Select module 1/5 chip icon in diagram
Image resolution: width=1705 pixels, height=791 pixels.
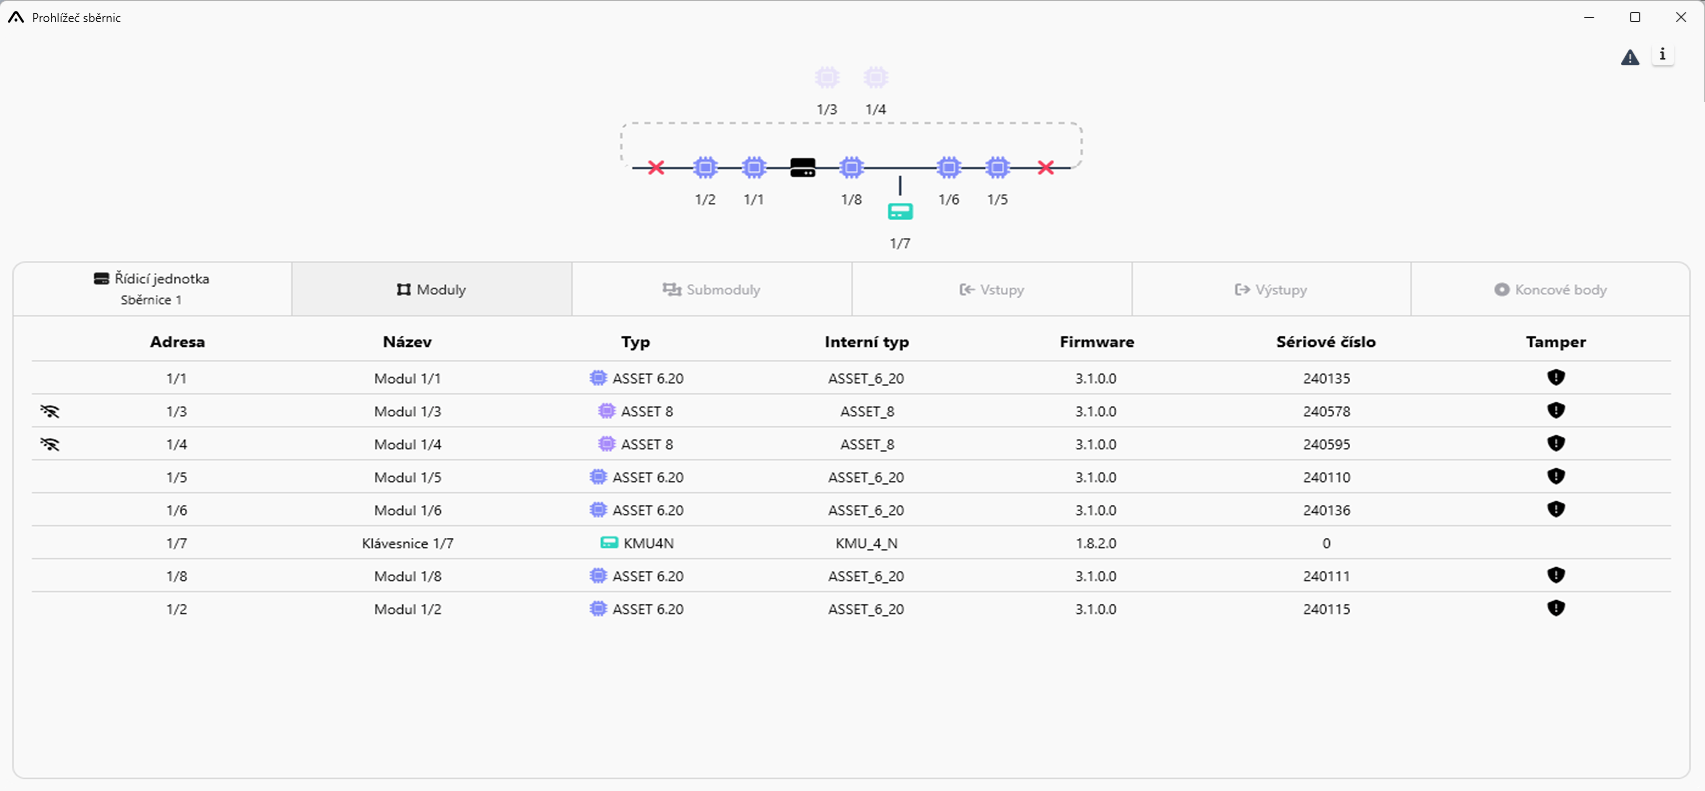pyautogui.click(x=997, y=167)
